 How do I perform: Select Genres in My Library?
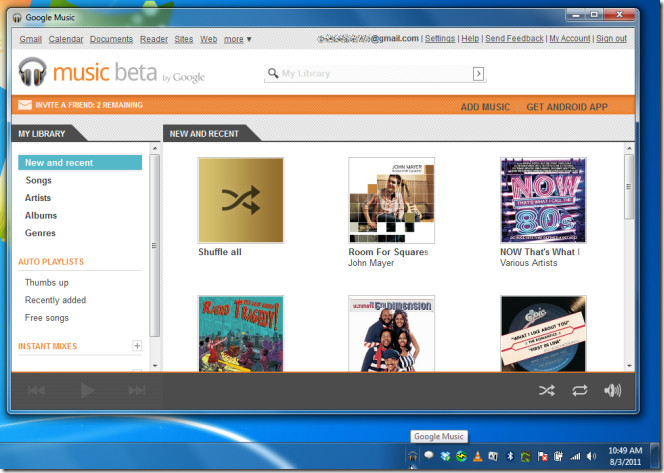pyautogui.click(x=40, y=233)
